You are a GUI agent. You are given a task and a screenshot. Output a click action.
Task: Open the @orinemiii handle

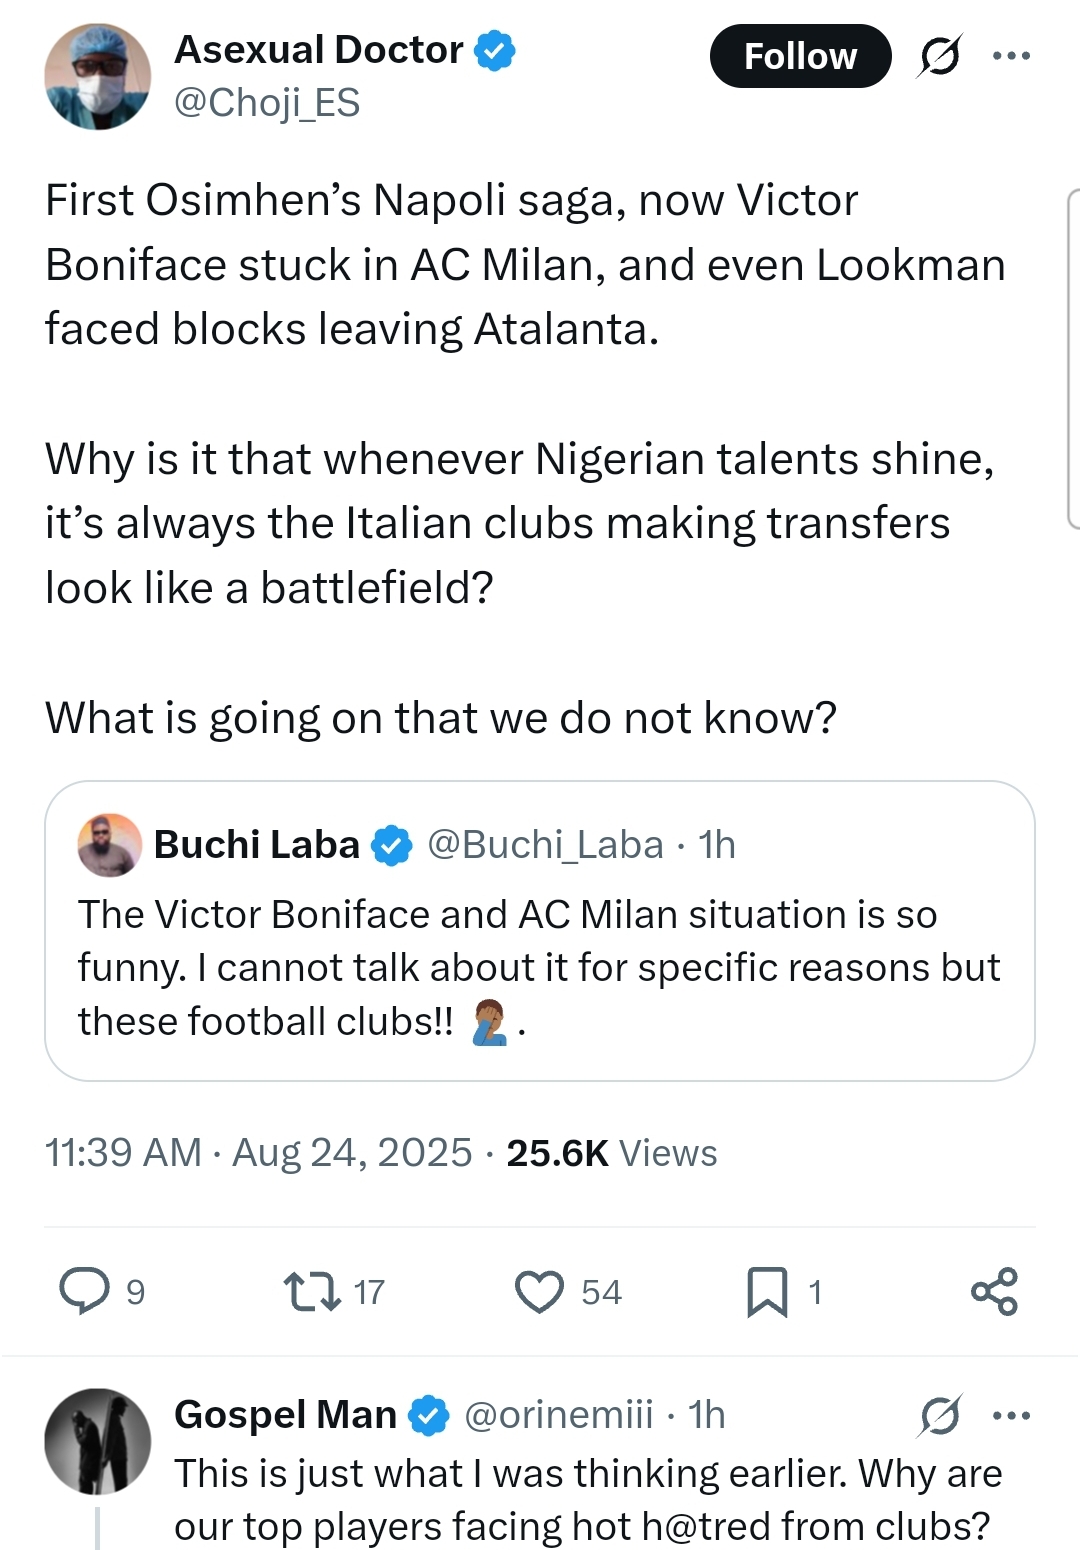pos(558,1415)
